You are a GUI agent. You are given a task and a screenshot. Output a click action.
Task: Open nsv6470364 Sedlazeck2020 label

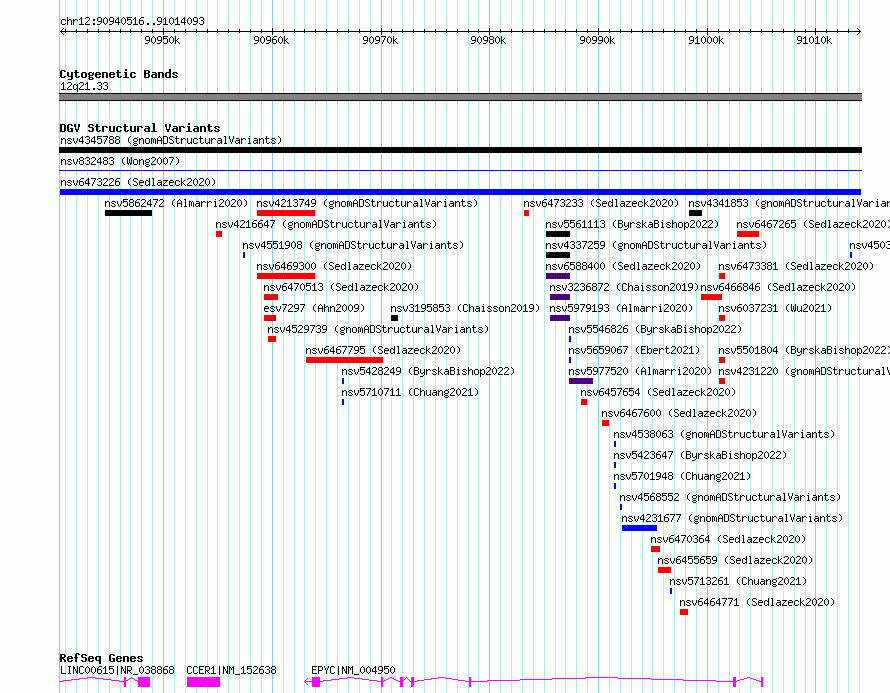[728, 539]
